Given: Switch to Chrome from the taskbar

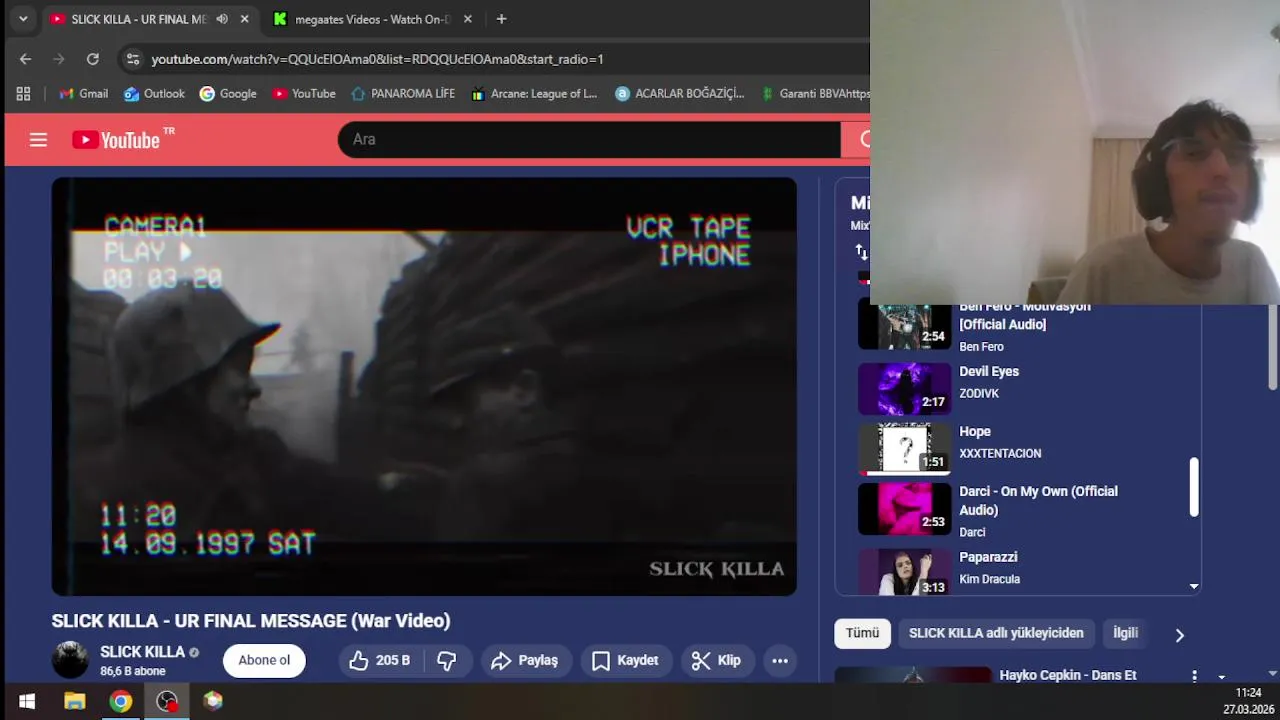Looking at the screenshot, I should point(120,701).
